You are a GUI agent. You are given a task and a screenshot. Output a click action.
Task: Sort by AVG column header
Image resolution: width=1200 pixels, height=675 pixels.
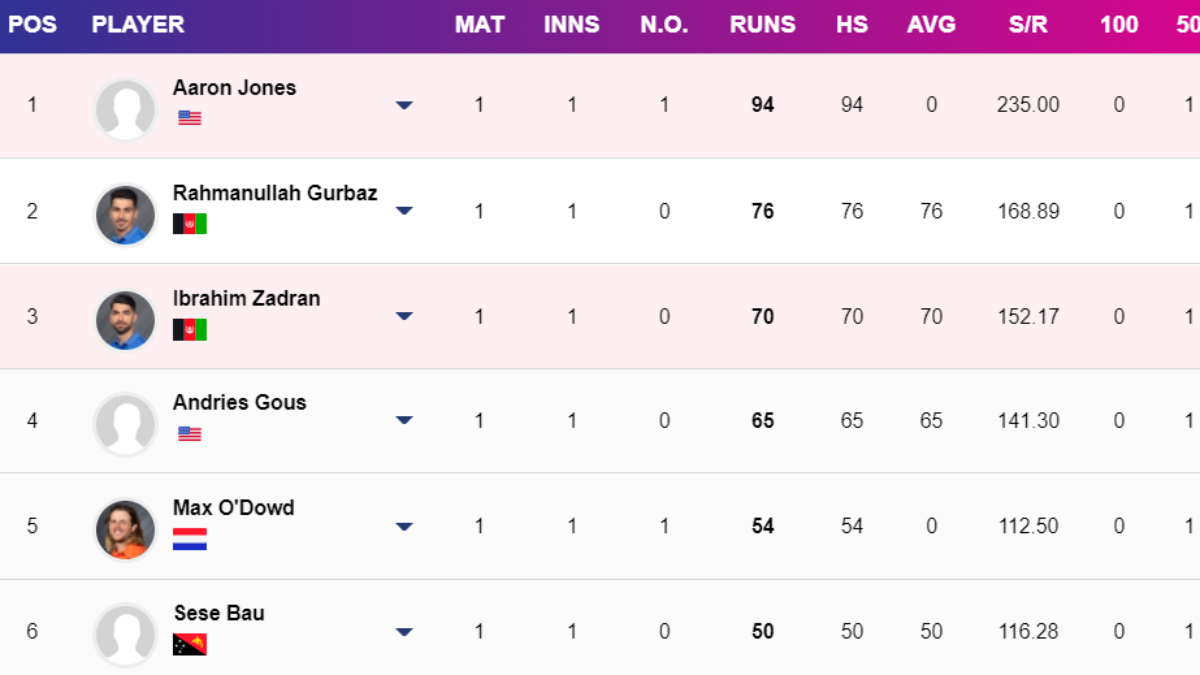point(931,25)
